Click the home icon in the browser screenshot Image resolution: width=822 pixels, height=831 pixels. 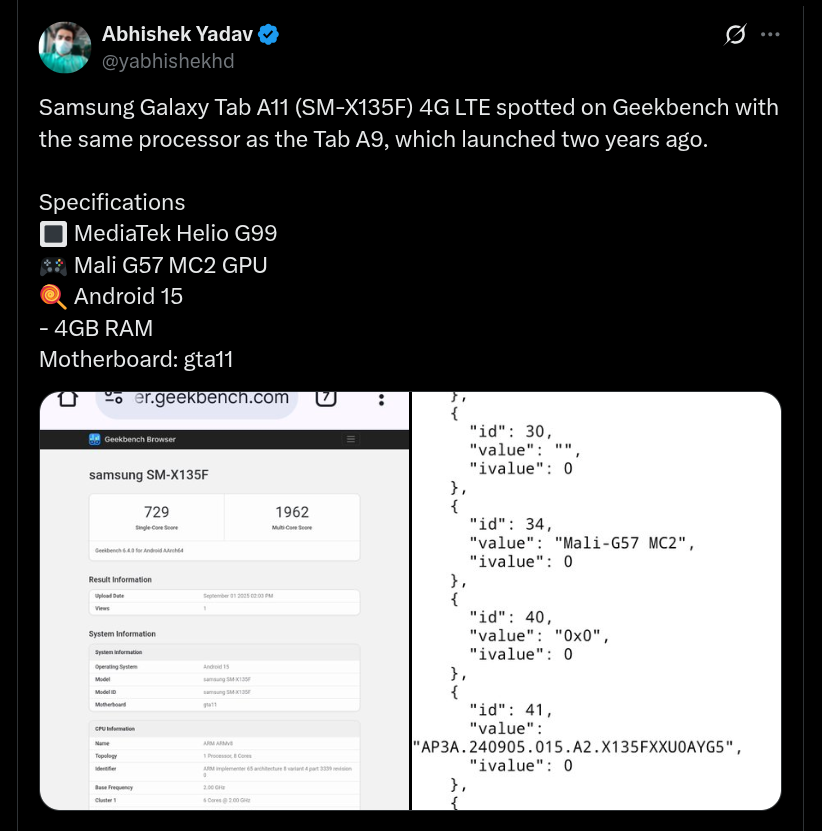[67, 398]
